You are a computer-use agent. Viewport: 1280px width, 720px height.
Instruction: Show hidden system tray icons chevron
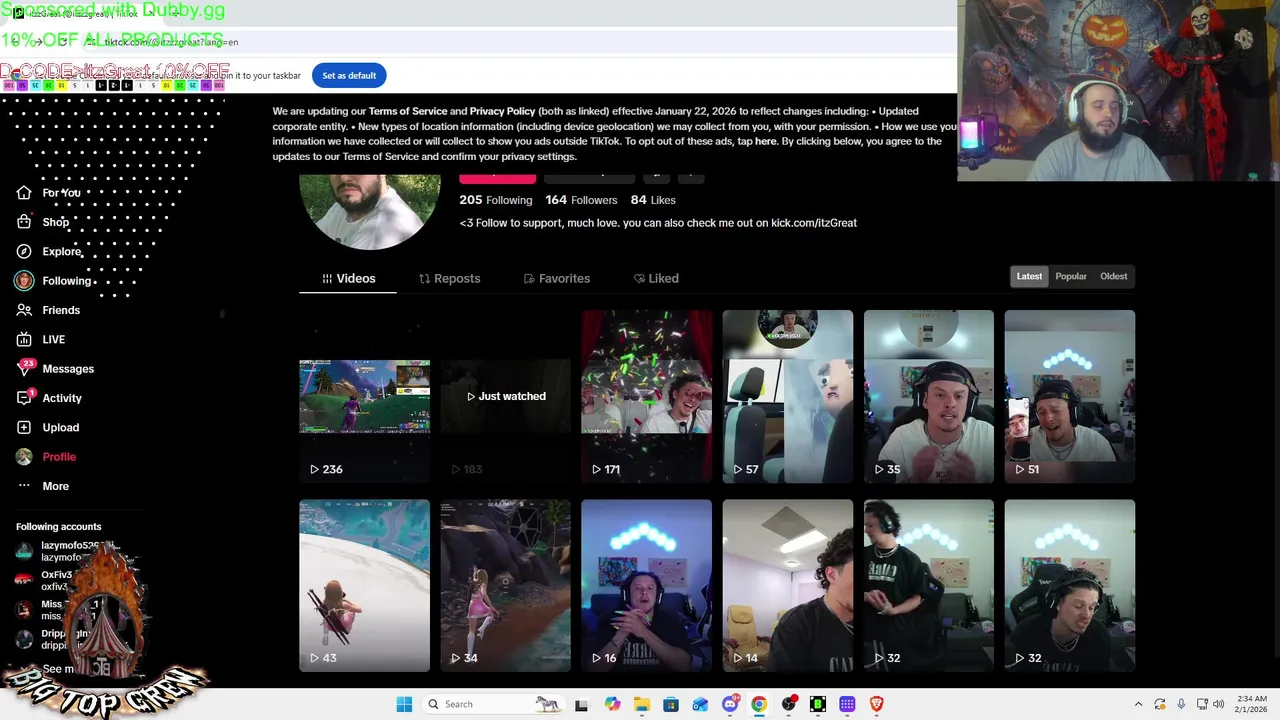[1138, 704]
